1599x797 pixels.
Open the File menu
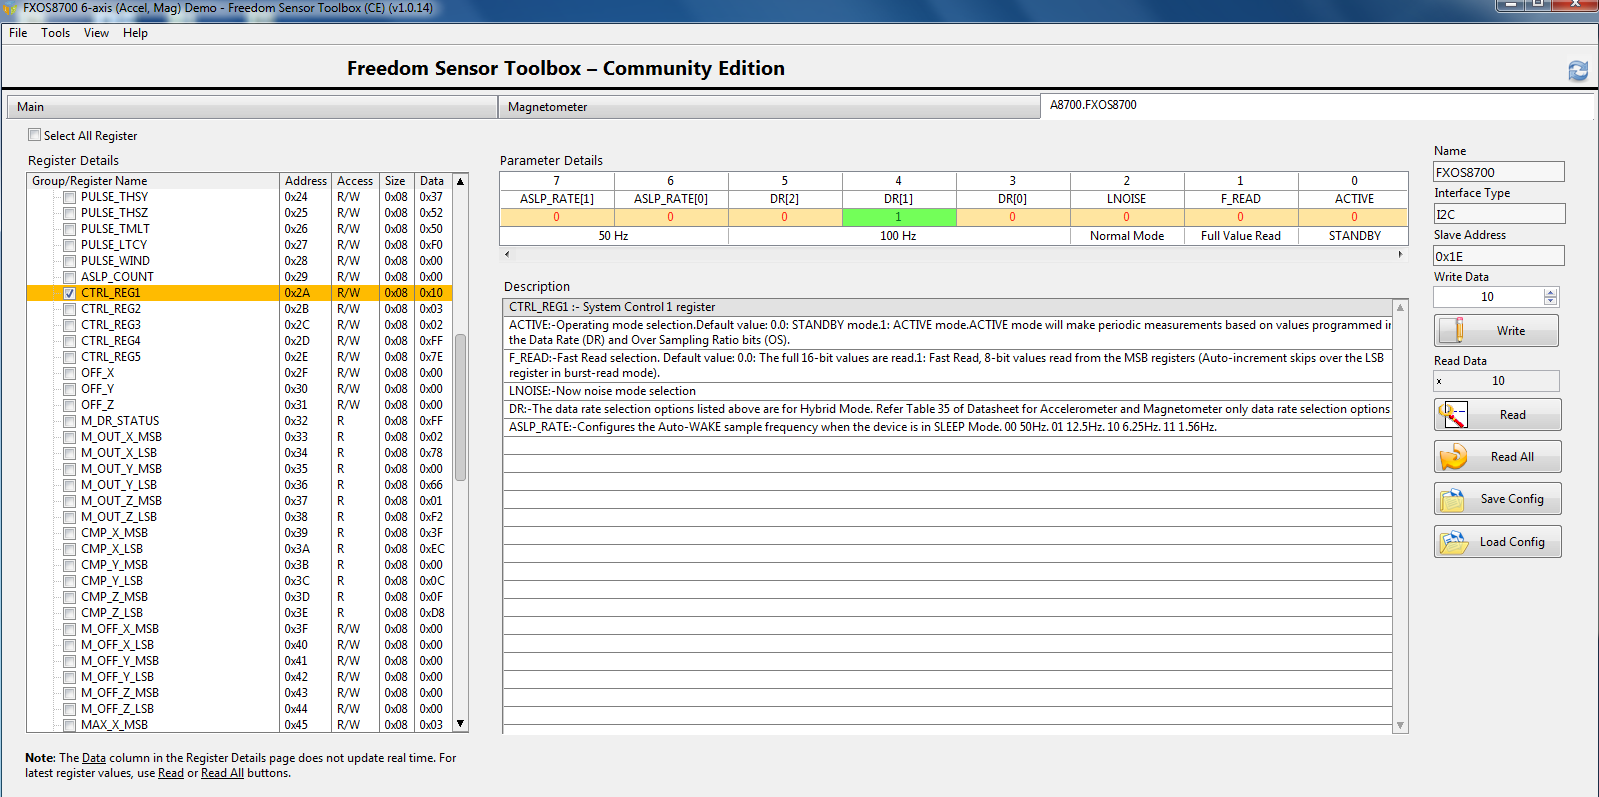18,33
